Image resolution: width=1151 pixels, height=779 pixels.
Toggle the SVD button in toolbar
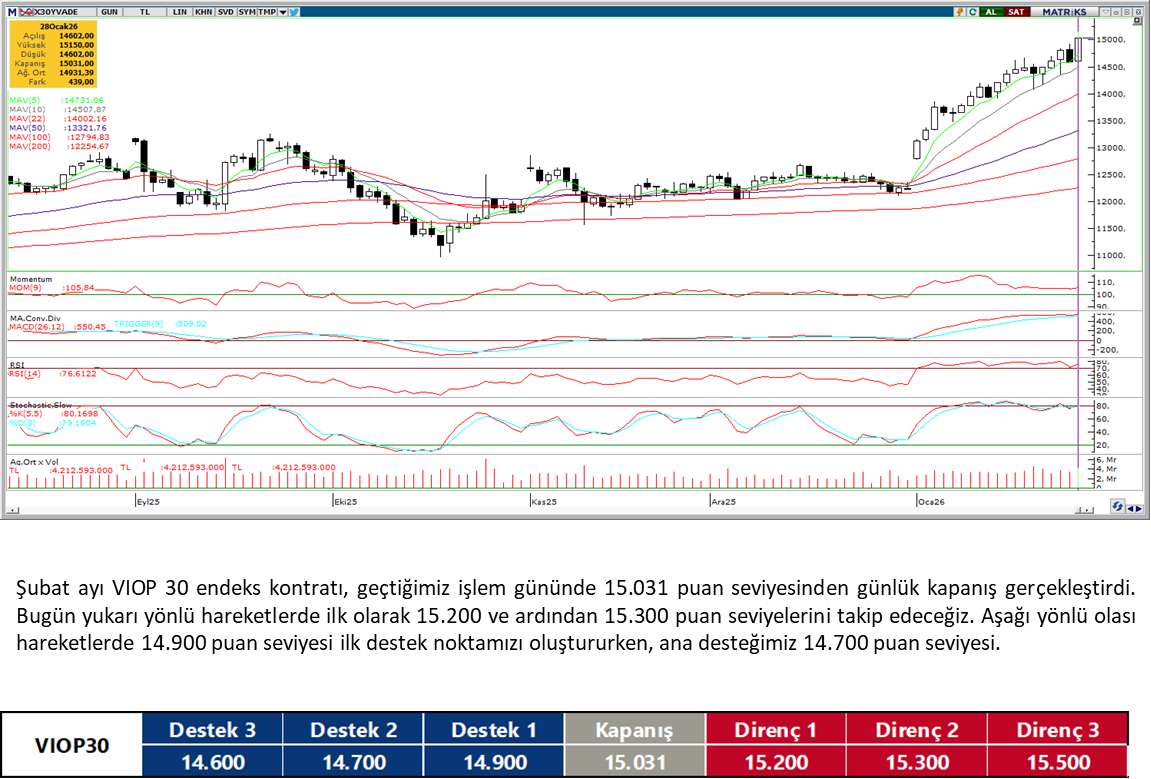click(x=225, y=11)
